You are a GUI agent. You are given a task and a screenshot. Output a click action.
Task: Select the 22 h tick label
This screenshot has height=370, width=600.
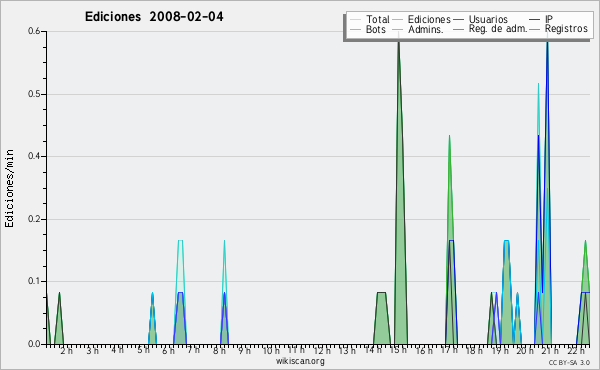(x=576, y=350)
